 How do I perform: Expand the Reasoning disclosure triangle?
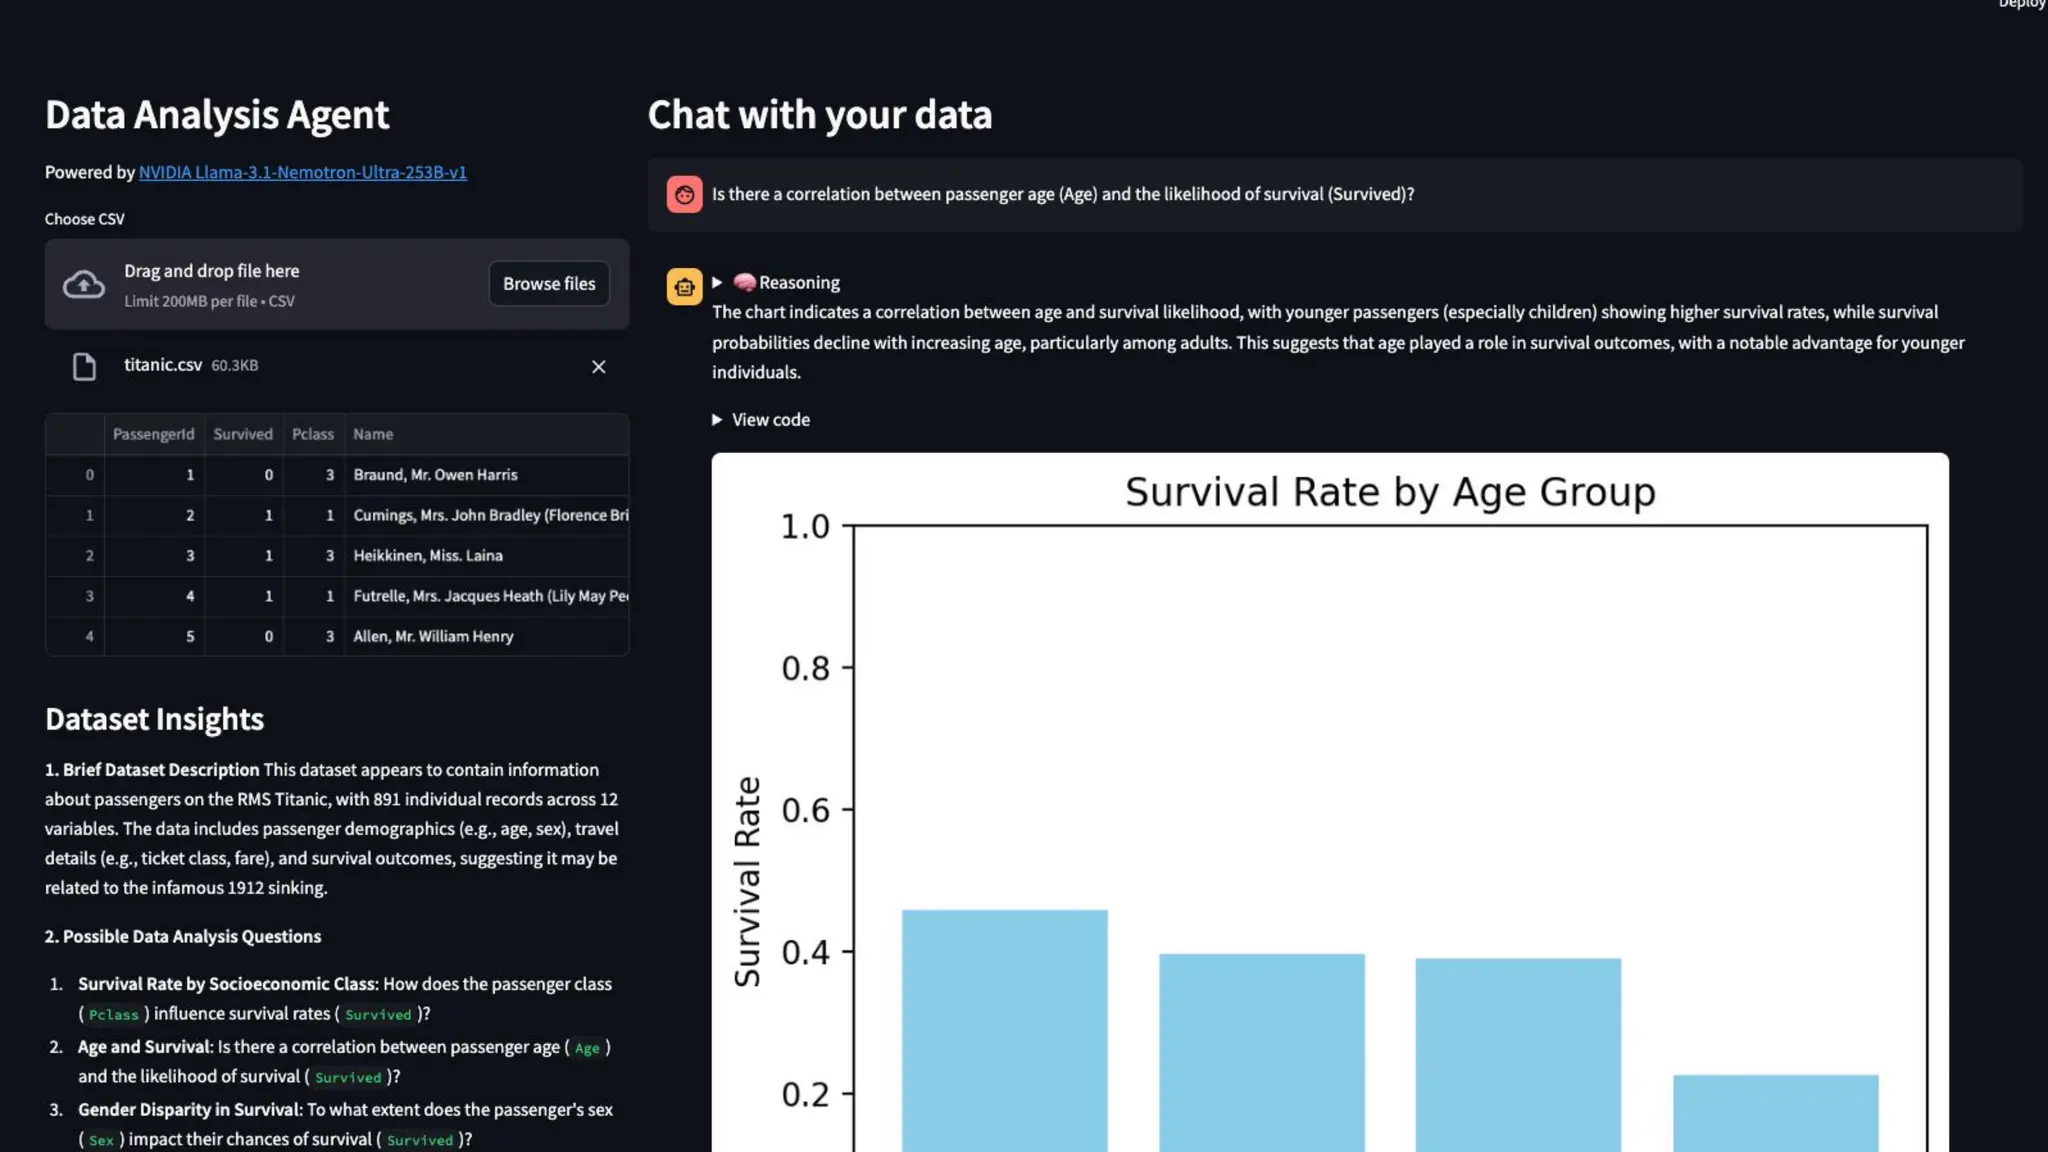(x=717, y=283)
